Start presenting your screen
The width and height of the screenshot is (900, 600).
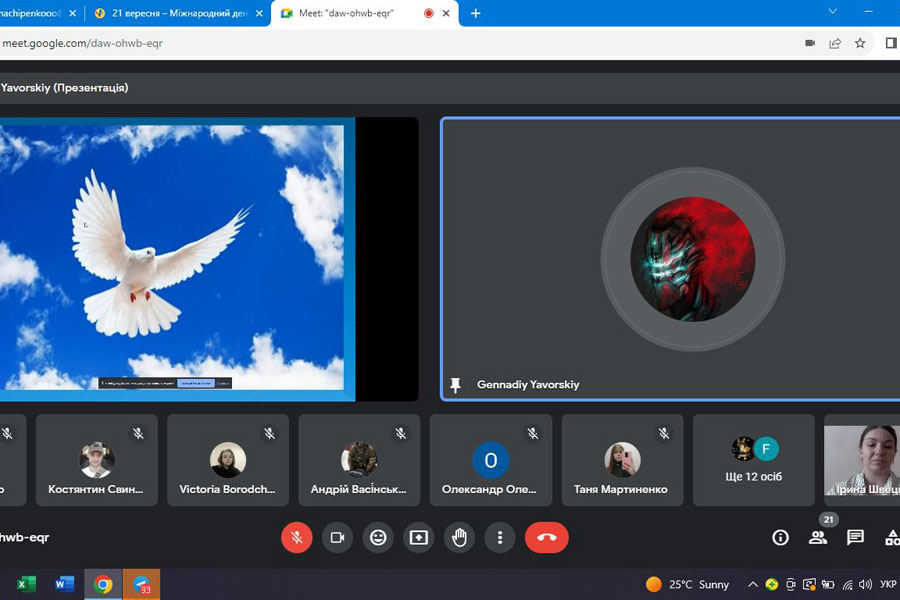(x=418, y=537)
